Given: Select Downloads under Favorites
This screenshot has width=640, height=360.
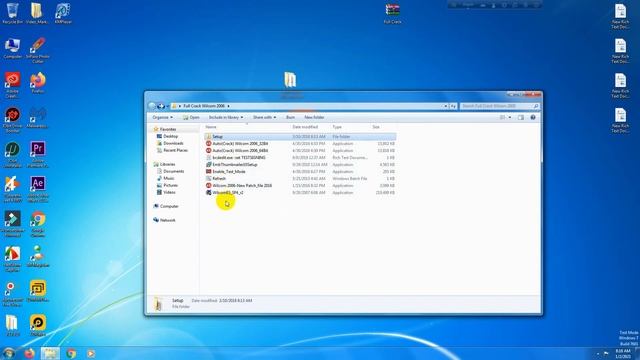Looking at the screenshot, I should click(173, 143).
